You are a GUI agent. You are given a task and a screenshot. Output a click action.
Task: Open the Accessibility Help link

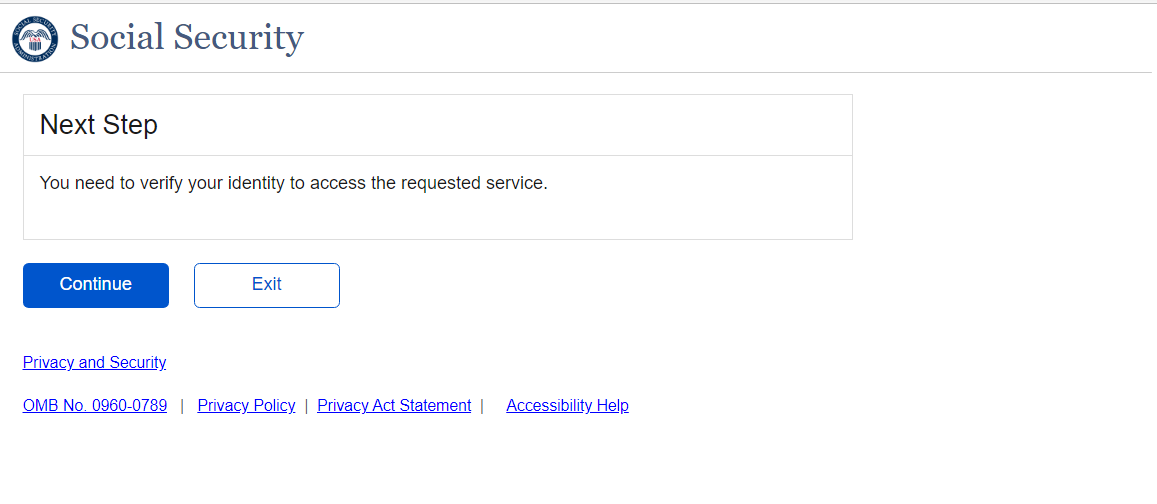click(567, 405)
